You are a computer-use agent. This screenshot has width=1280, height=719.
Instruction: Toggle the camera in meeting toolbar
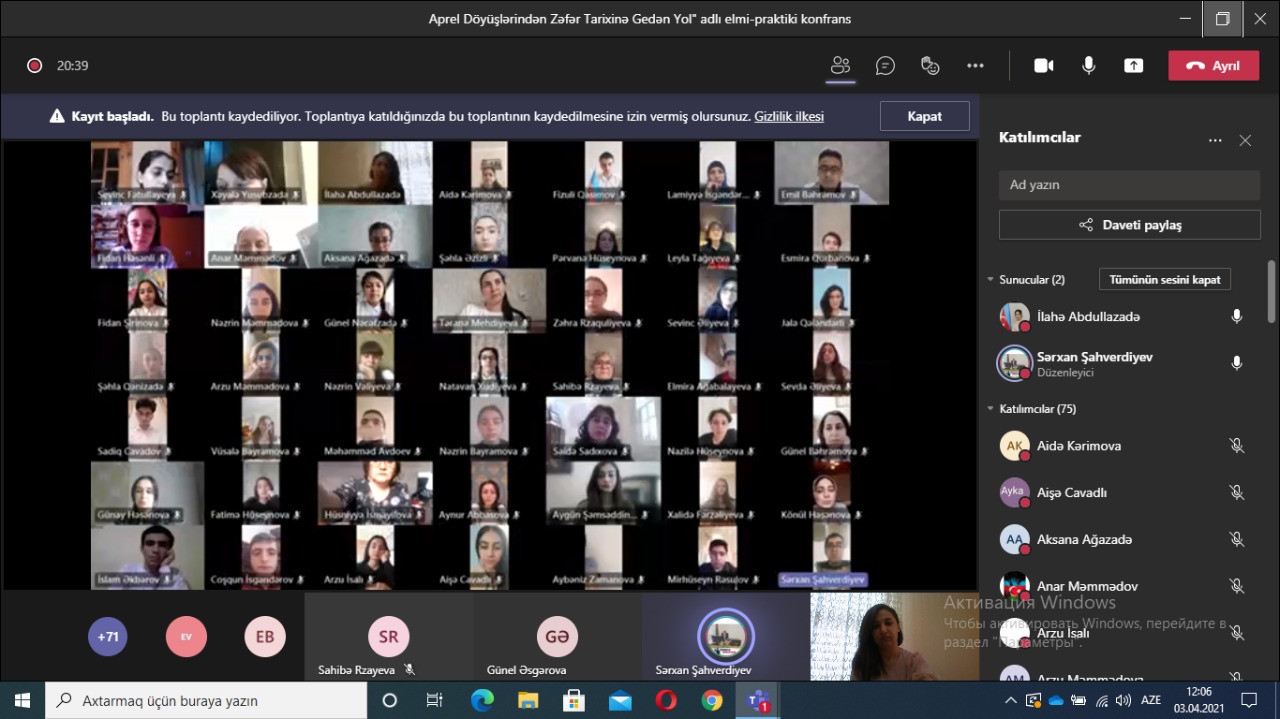click(1043, 66)
